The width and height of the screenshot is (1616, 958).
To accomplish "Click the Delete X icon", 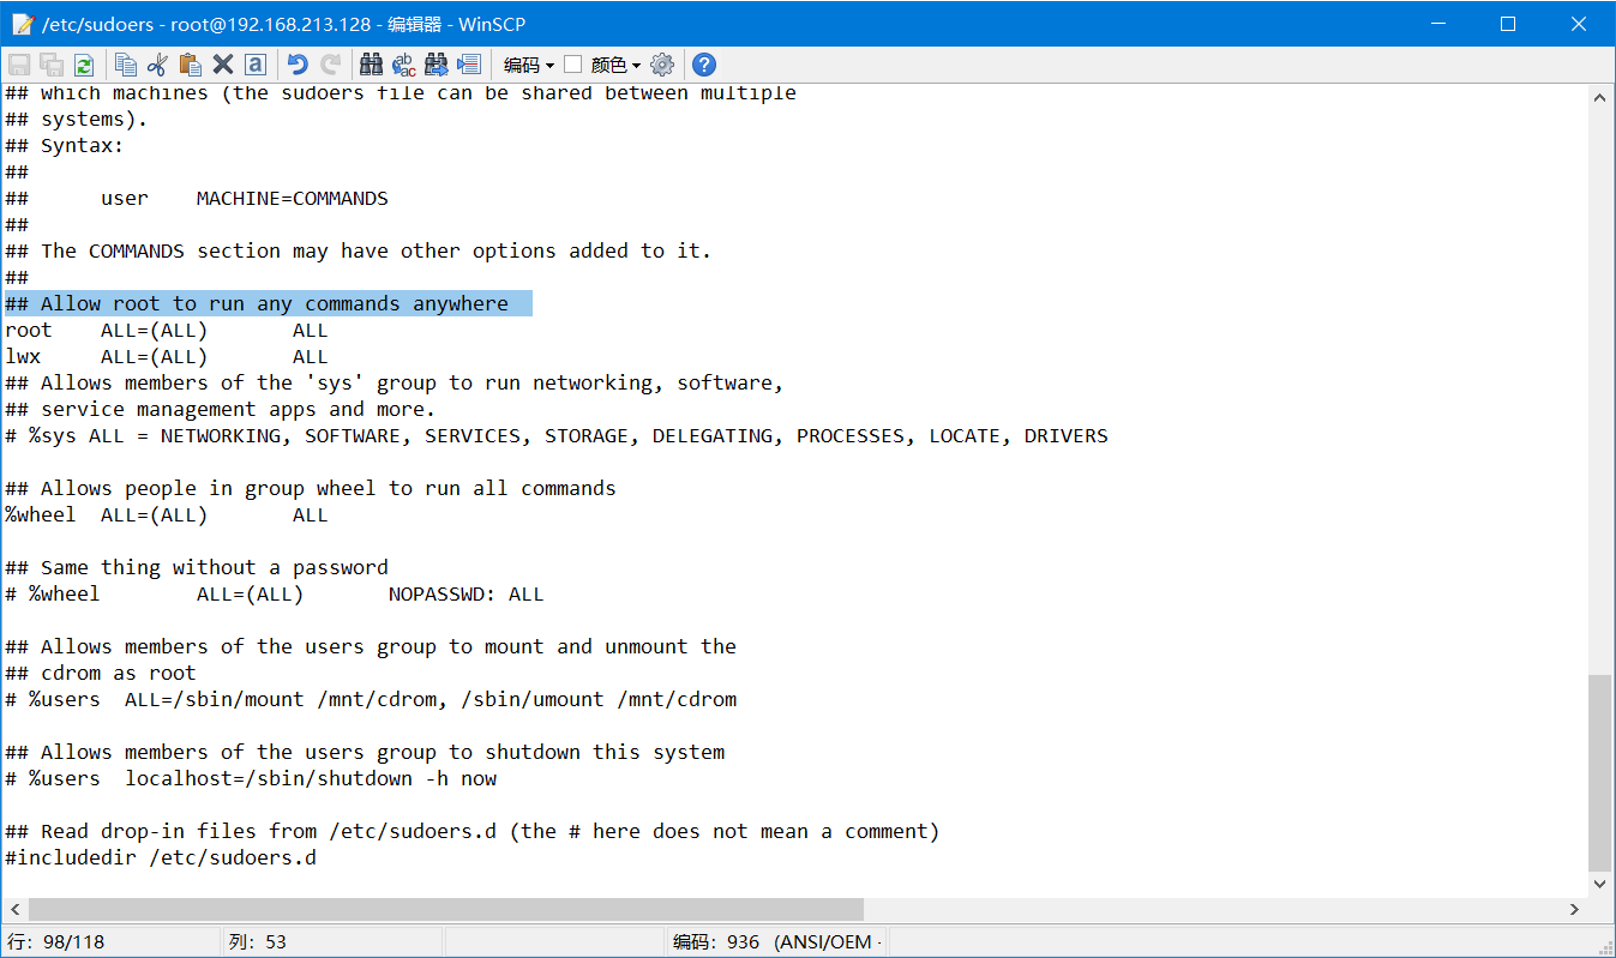I will point(223,65).
